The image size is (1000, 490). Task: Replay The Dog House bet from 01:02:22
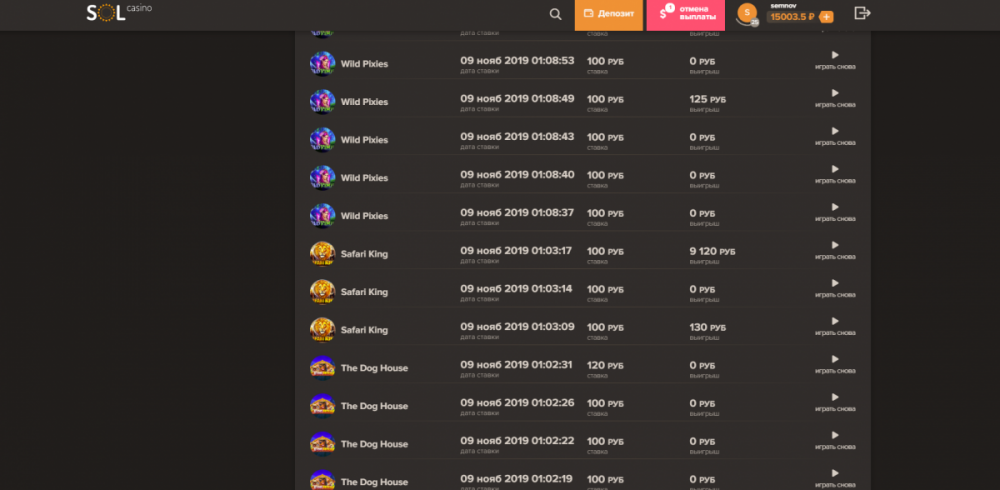click(x=835, y=440)
